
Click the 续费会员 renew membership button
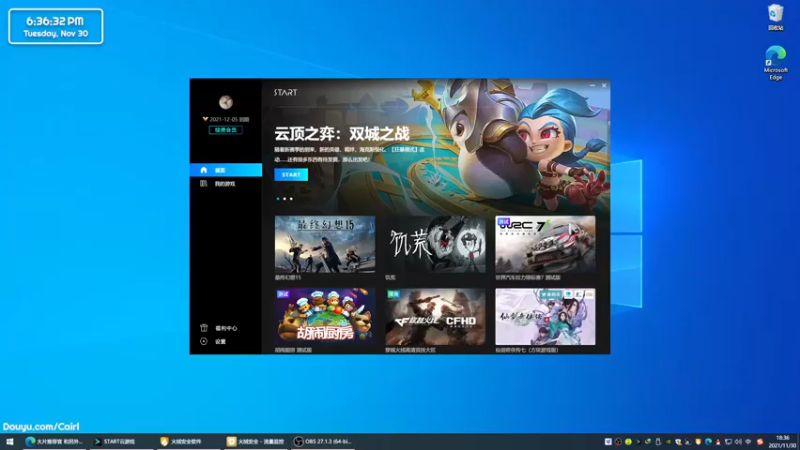(226, 130)
